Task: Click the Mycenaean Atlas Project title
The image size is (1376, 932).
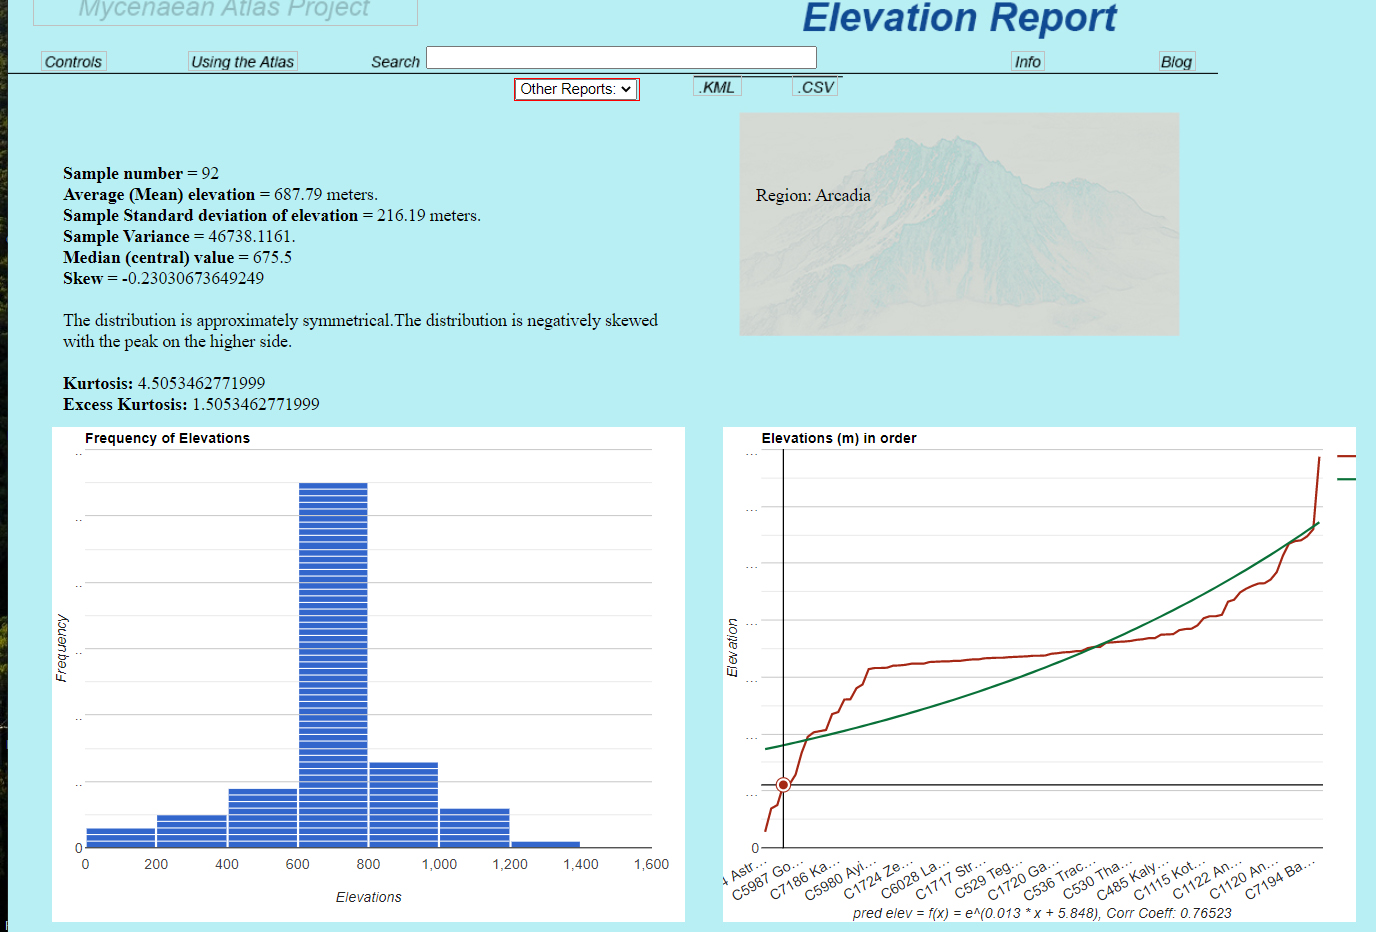Action: pyautogui.click(x=225, y=10)
